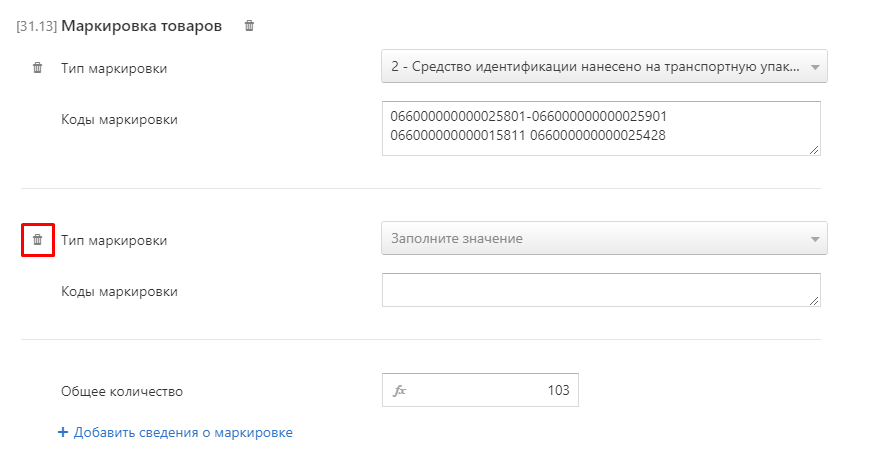Remove second marking entry using red-outlined trash icon
892x455 pixels.
(38, 239)
